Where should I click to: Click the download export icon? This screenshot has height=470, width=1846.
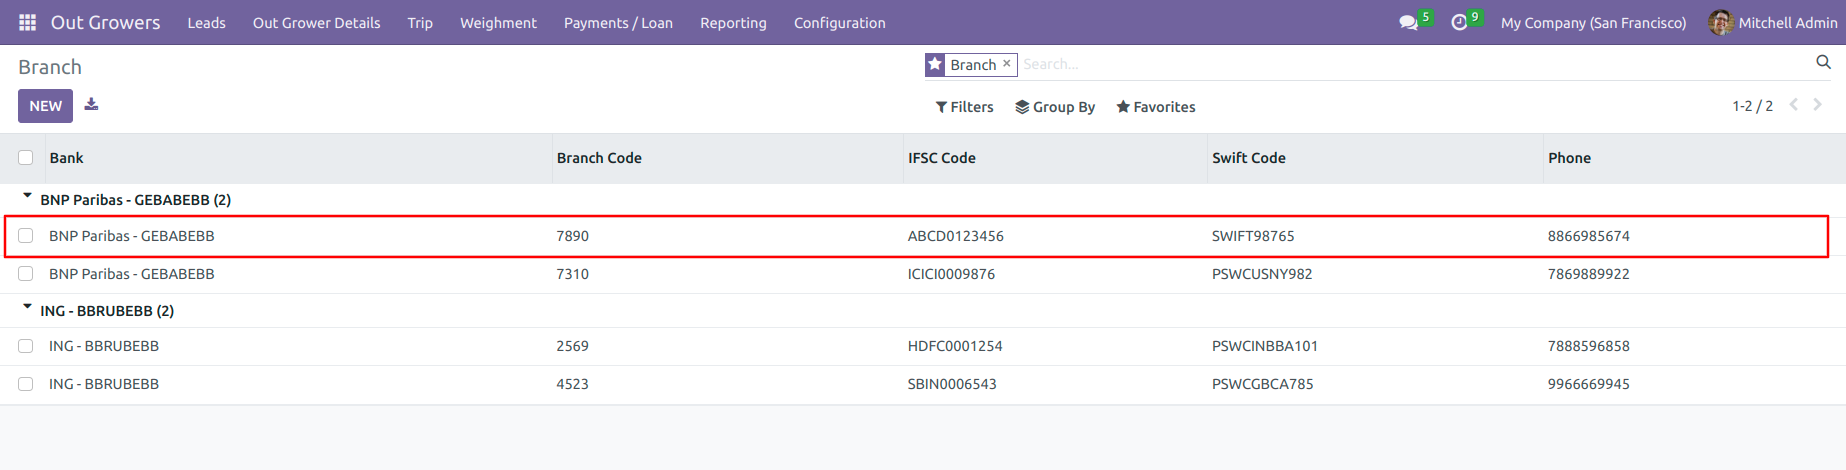pos(91,104)
